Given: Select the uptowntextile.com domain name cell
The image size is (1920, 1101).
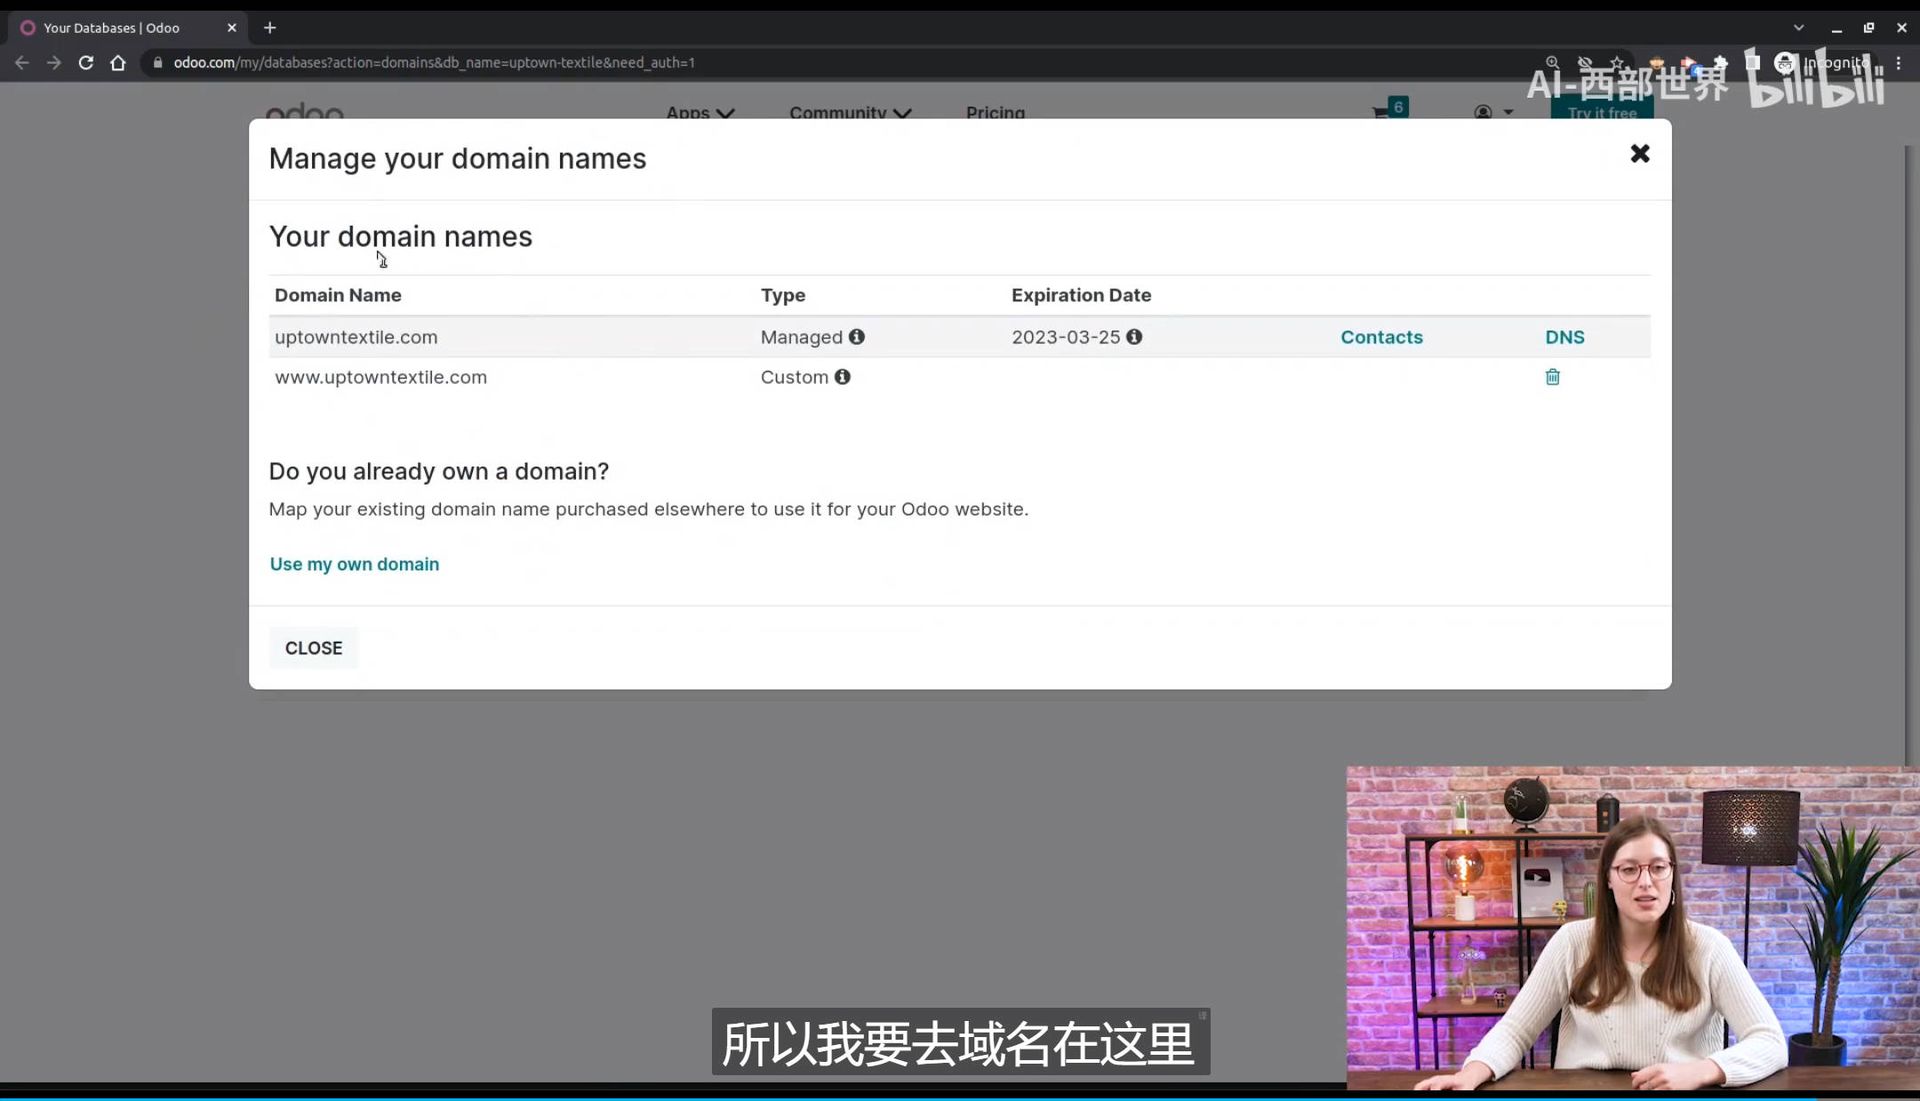Looking at the screenshot, I should pyautogui.click(x=356, y=337).
